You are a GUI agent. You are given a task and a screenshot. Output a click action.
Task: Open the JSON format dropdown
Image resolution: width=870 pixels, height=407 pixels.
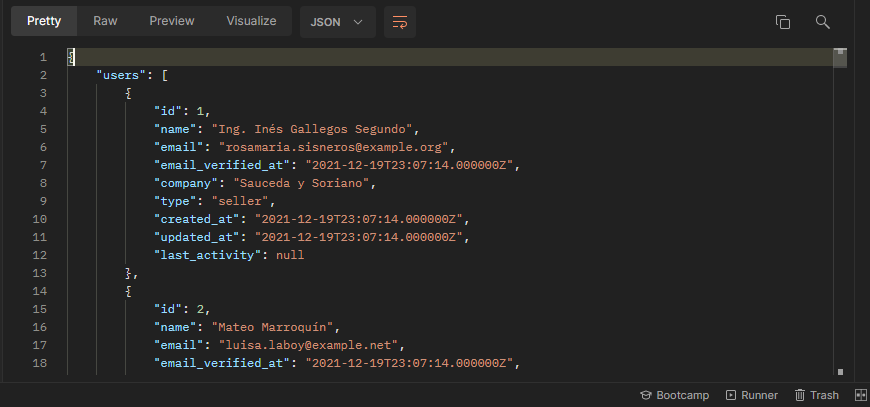[x=337, y=22]
